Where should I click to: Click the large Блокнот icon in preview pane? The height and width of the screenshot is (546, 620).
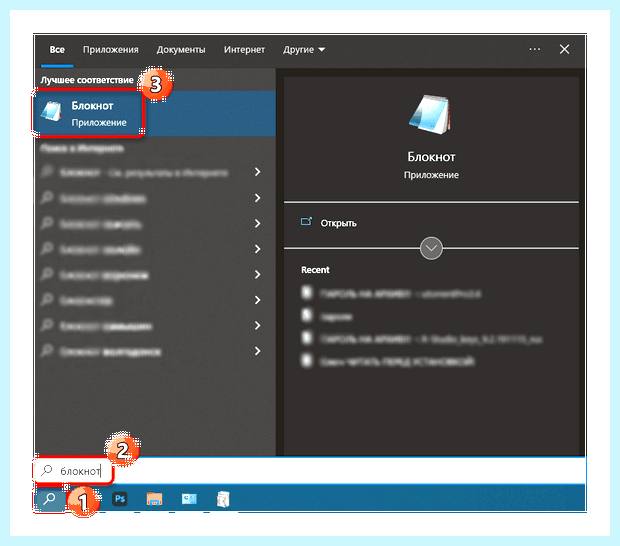coord(431,114)
